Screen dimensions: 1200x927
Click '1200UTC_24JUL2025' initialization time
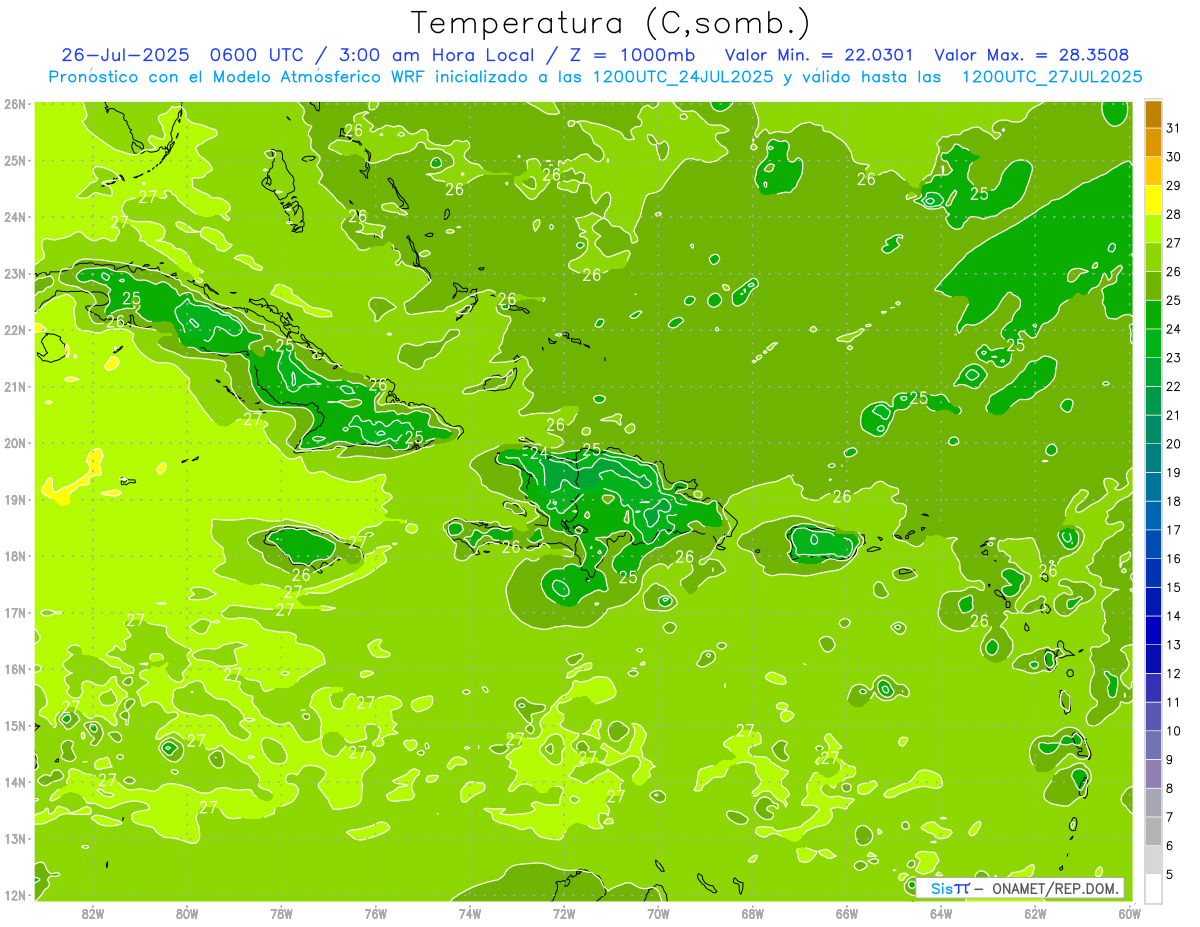[683, 77]
